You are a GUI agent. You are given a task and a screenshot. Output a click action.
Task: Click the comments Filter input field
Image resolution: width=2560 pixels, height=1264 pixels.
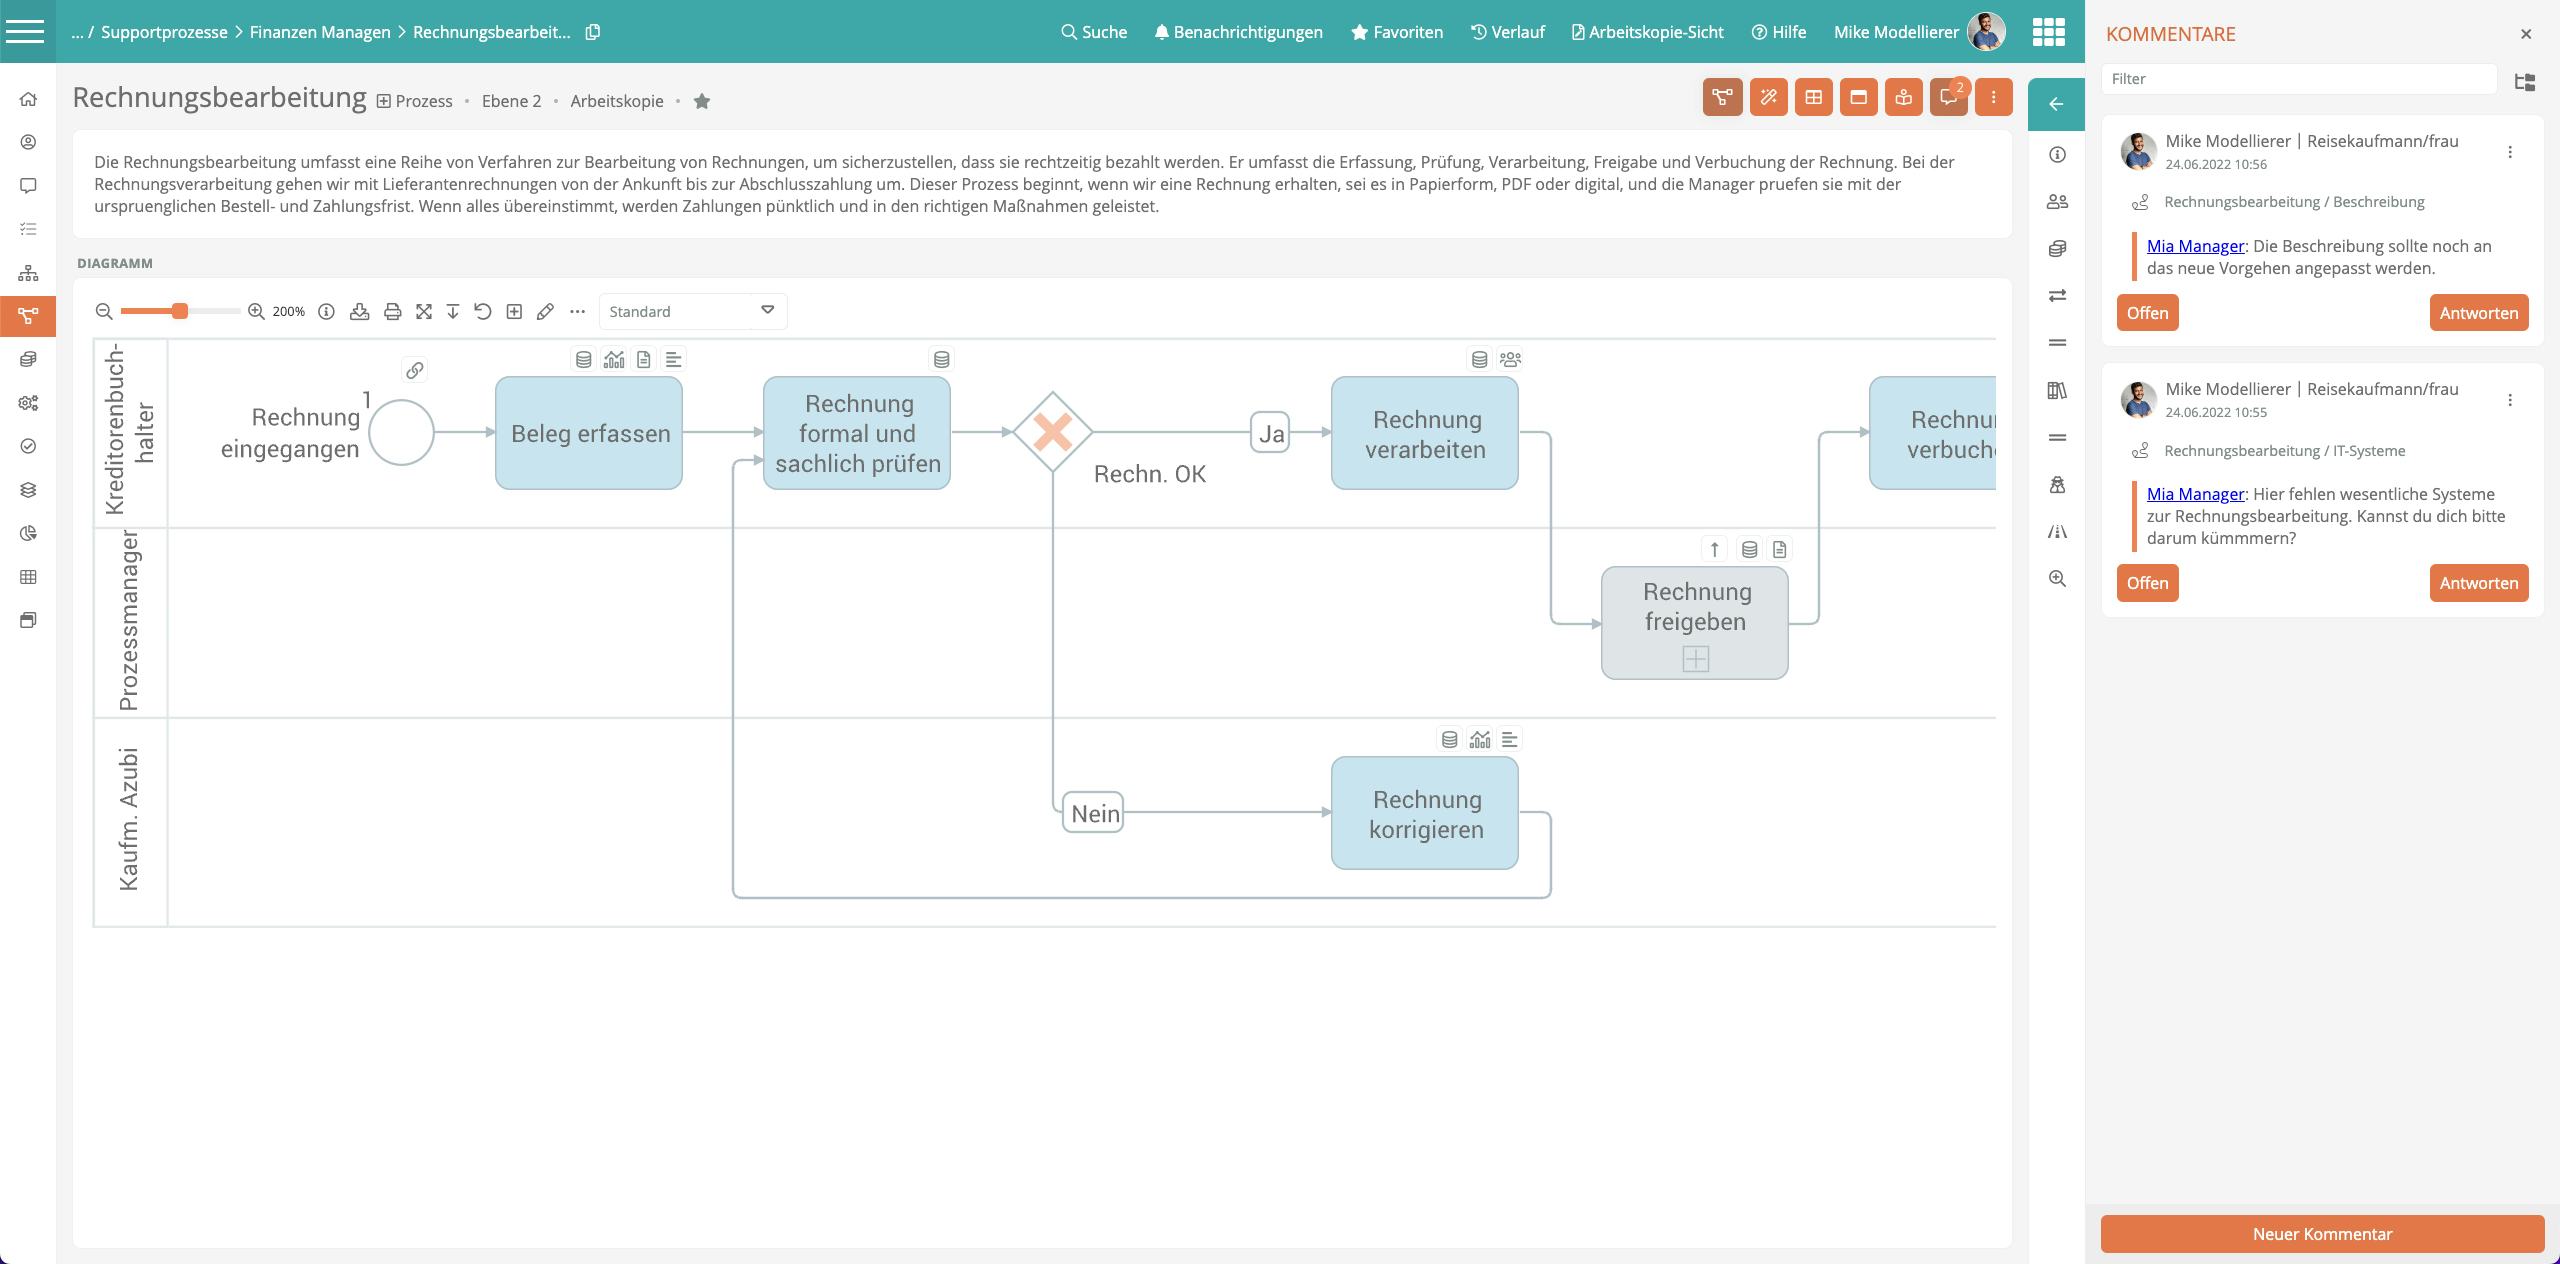click(2298, 79)
